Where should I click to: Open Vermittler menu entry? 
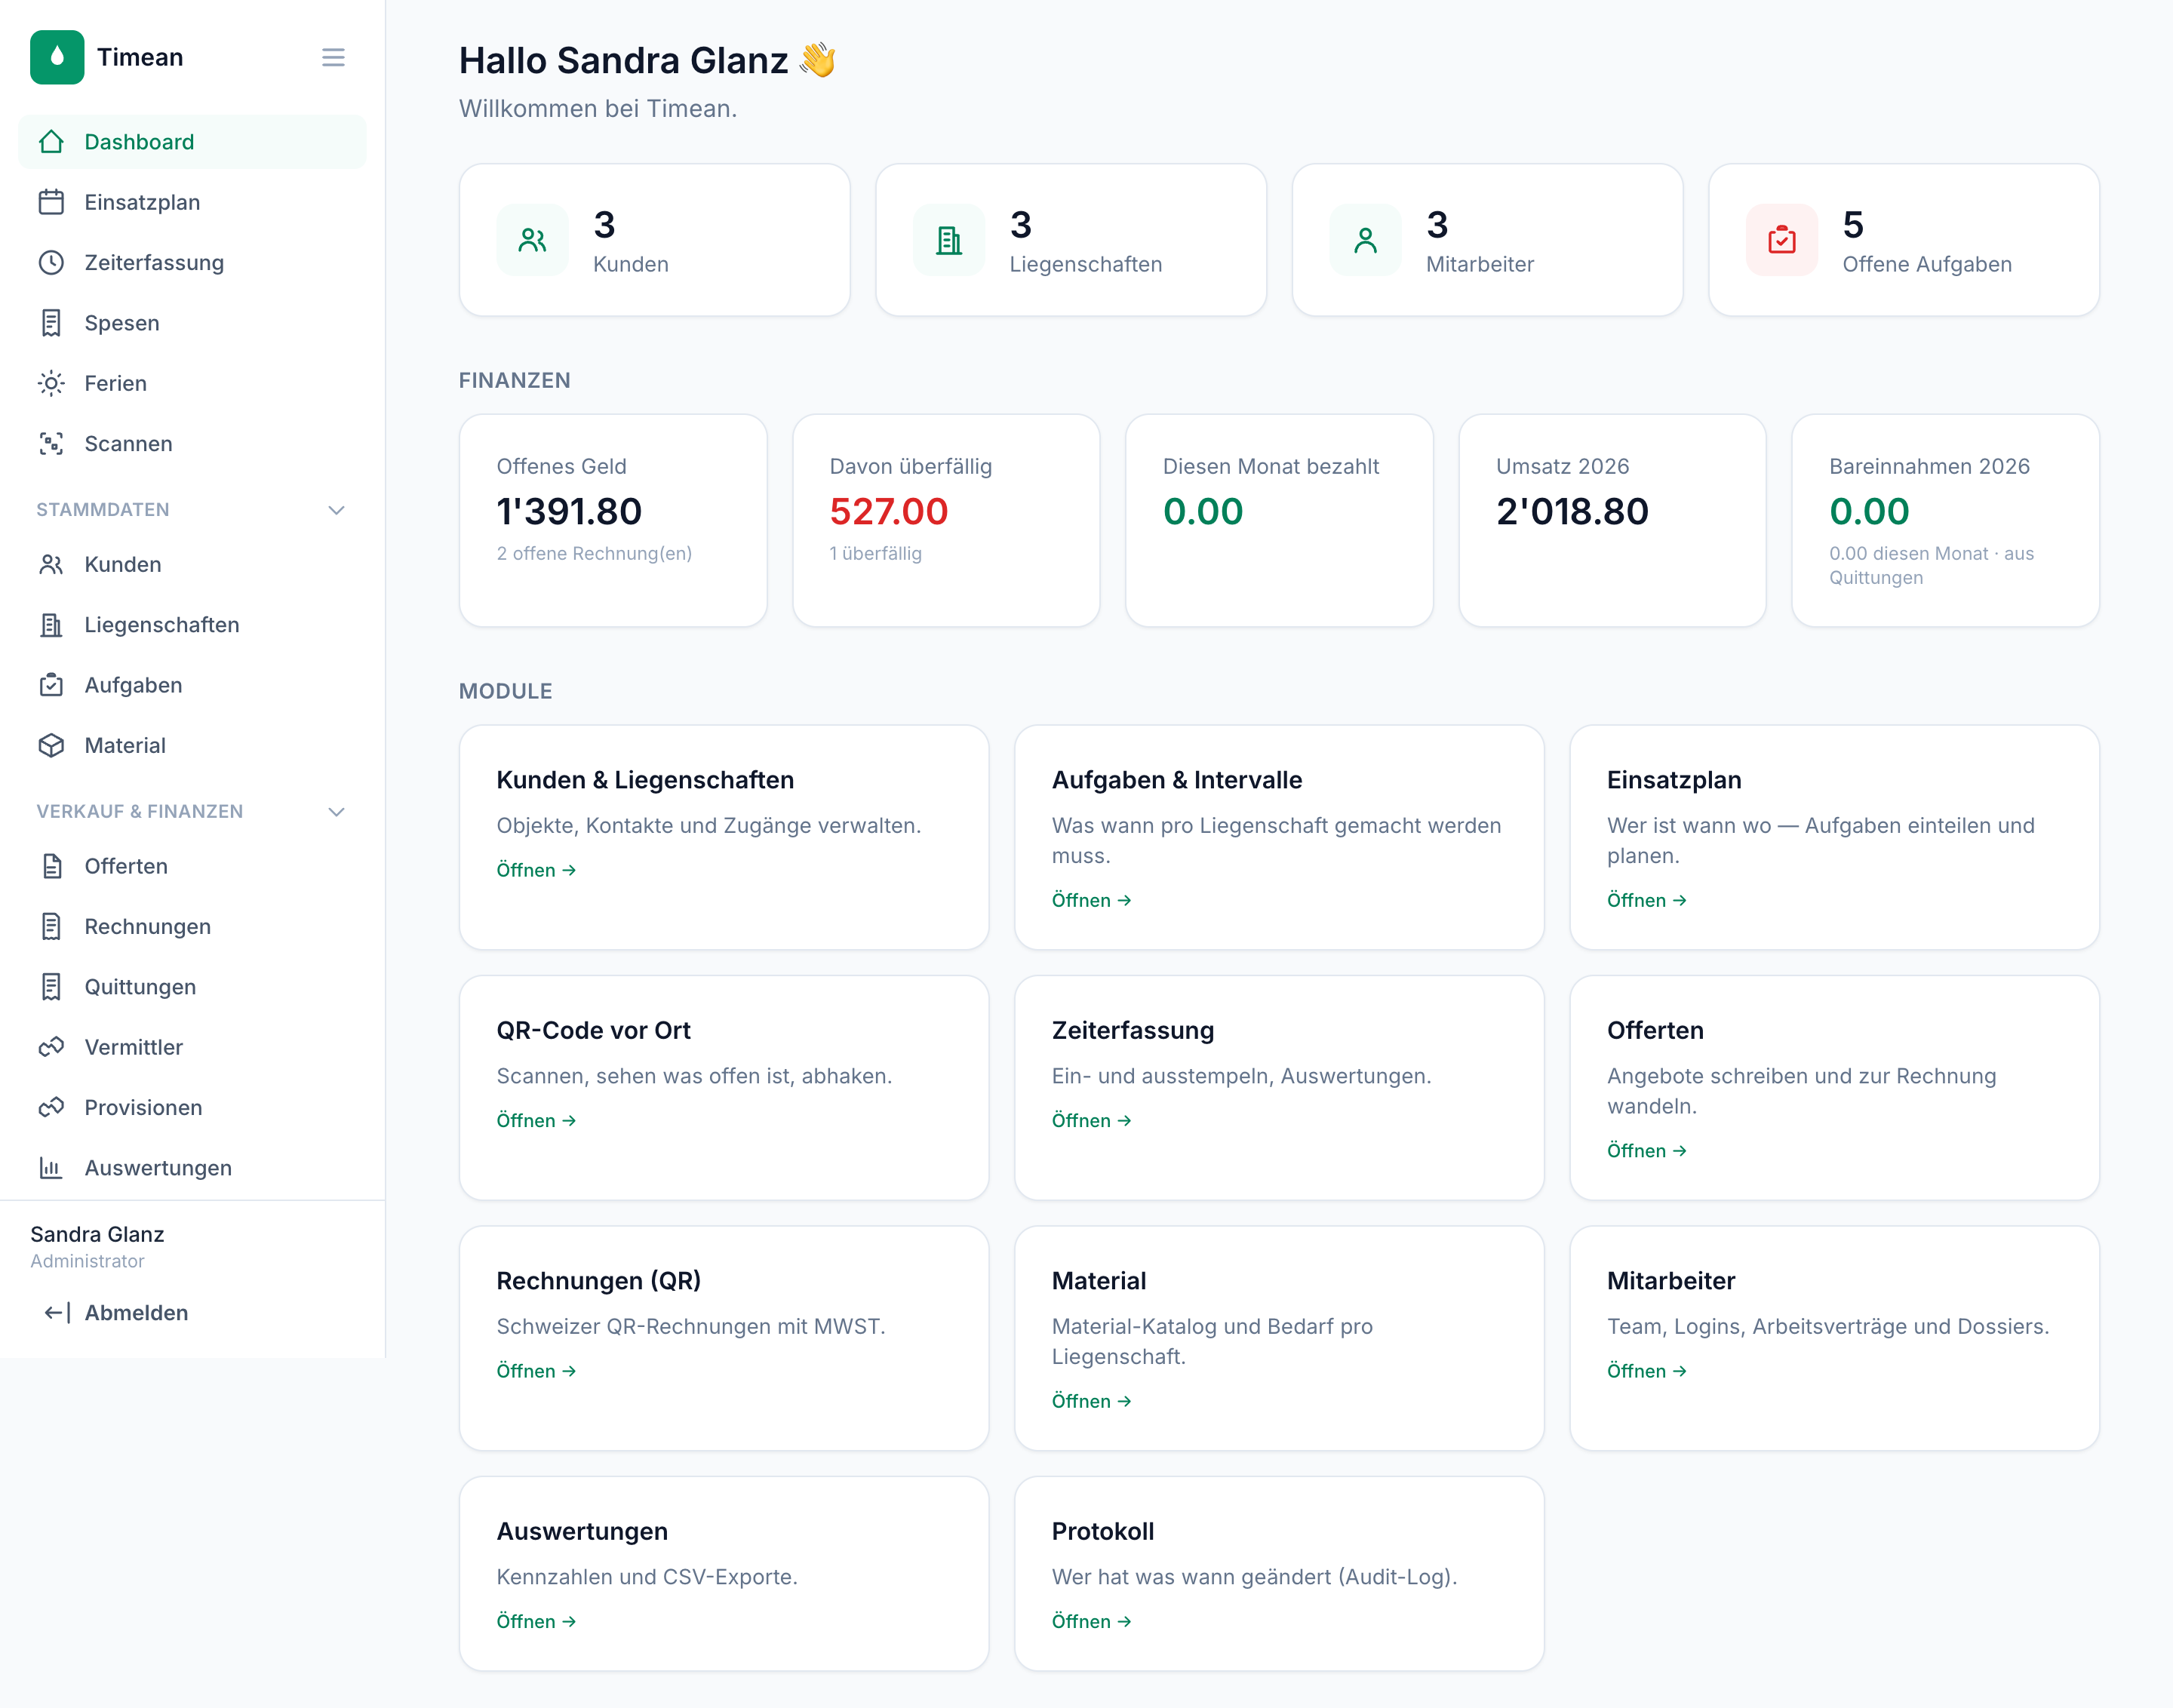[192, 1047]
